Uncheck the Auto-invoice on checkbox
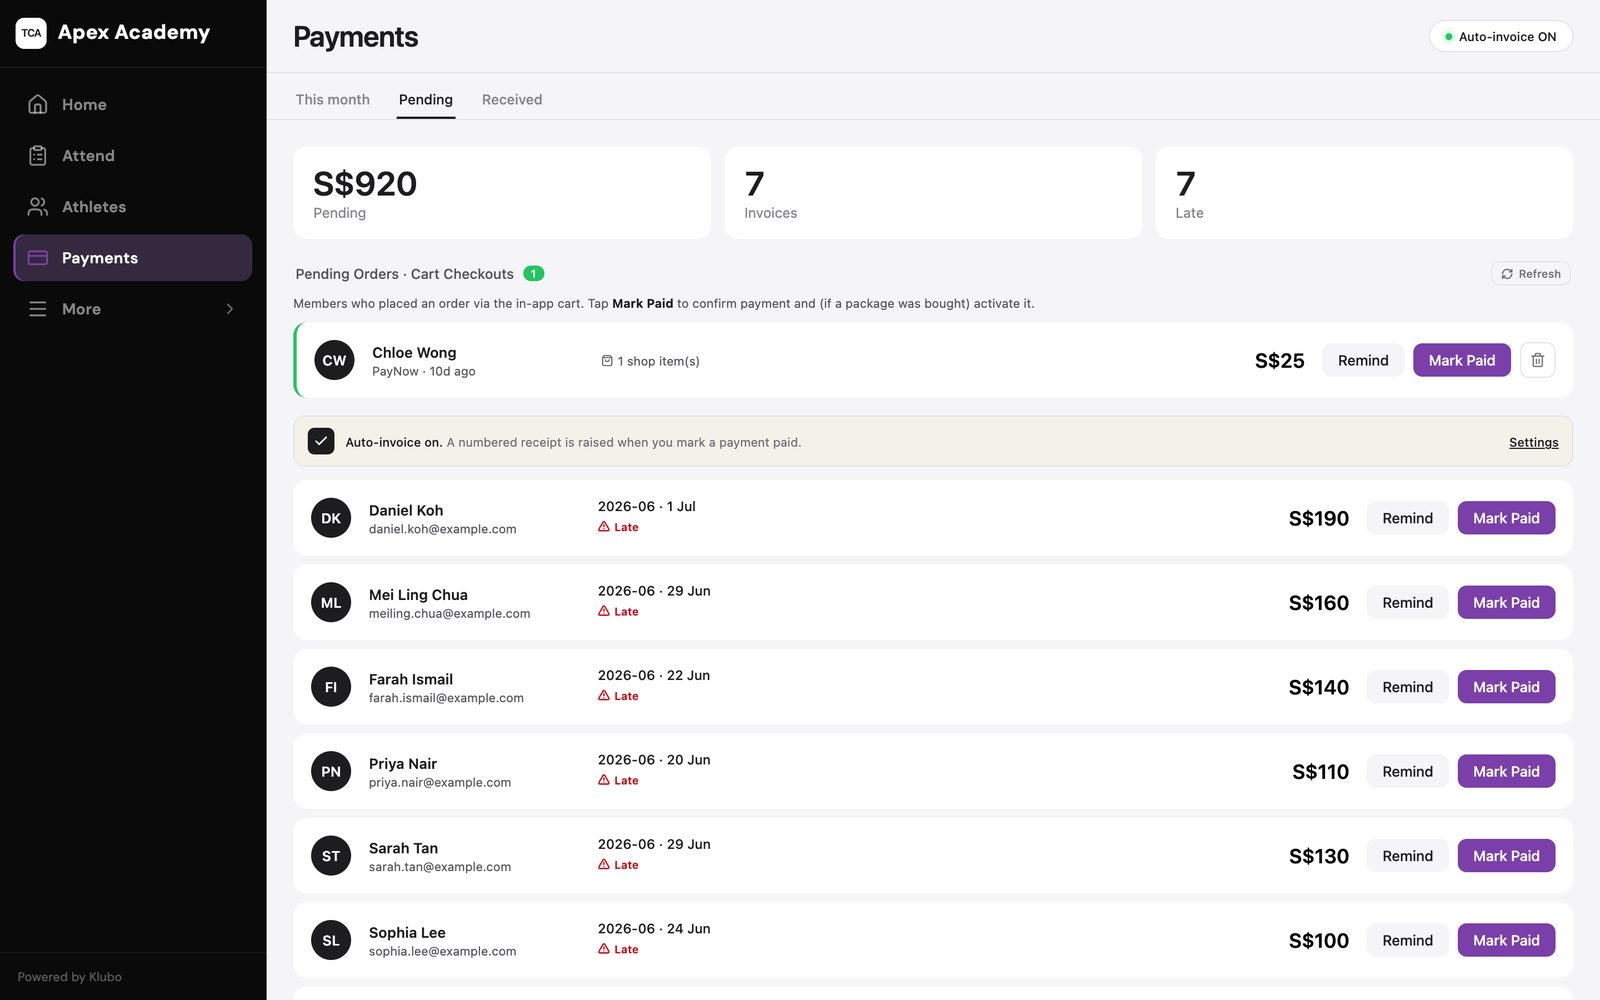This screenshot has width=1600, height=1000. point(321,441)
